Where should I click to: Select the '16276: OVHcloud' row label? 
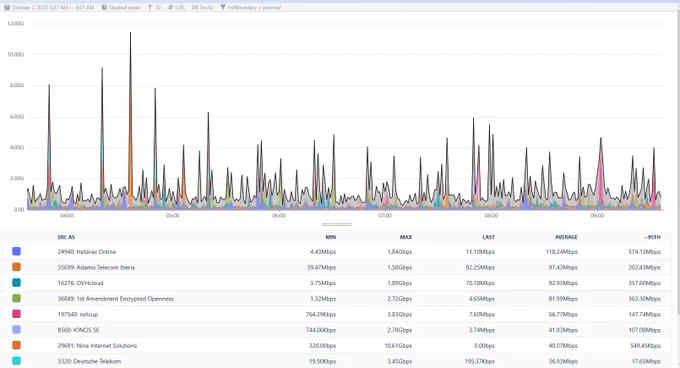click(x=80, y=283)
